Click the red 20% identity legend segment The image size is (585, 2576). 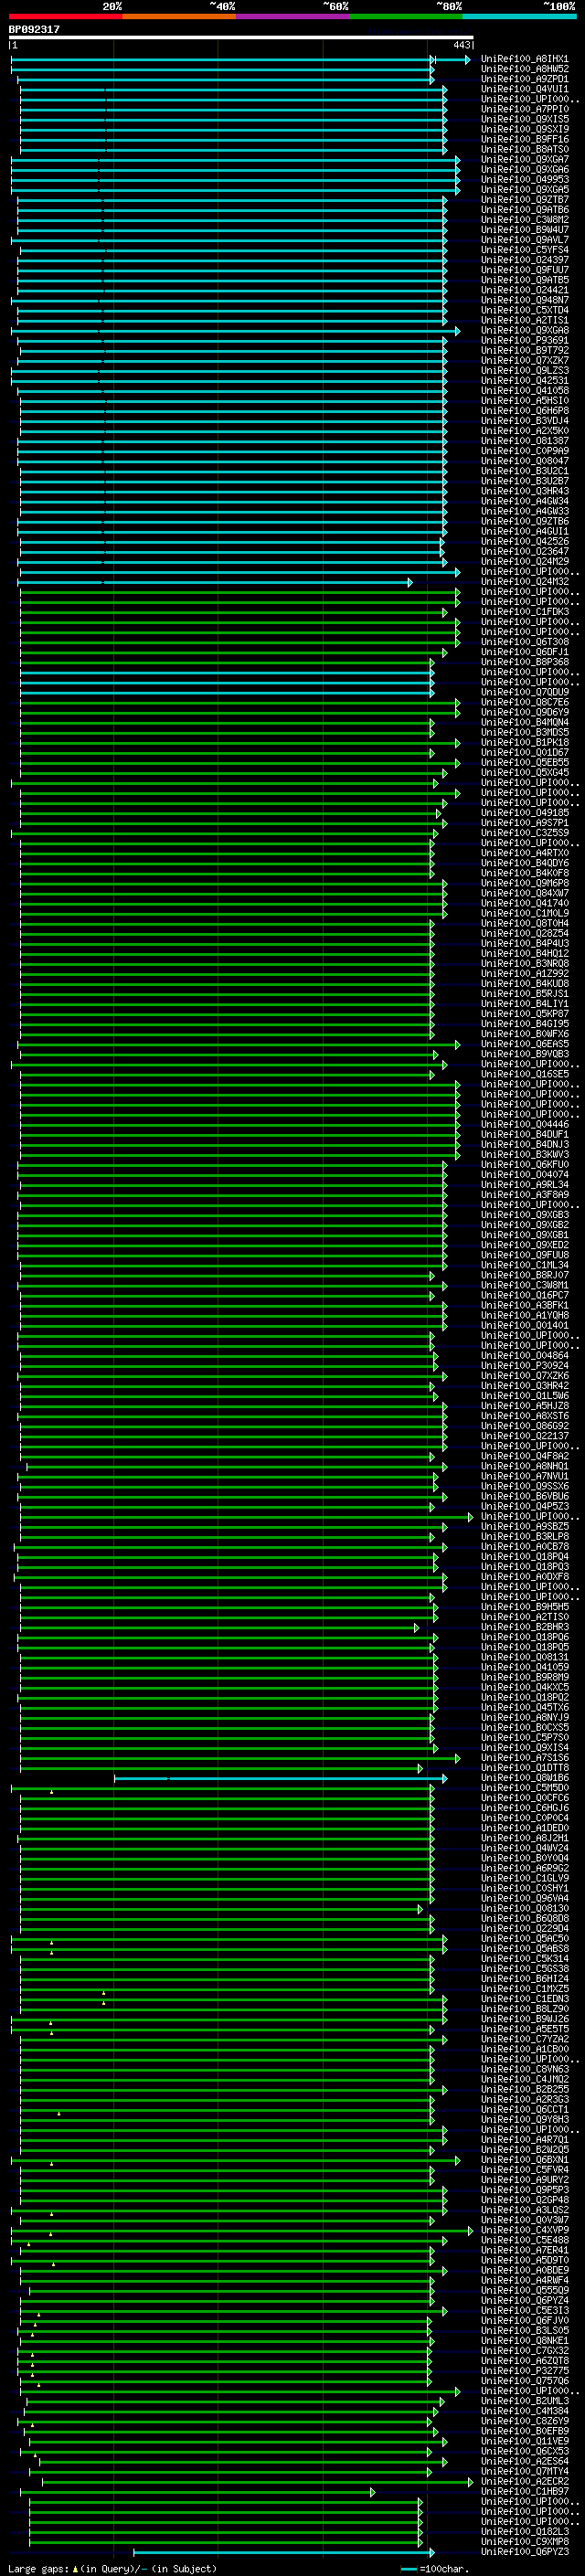66,16
